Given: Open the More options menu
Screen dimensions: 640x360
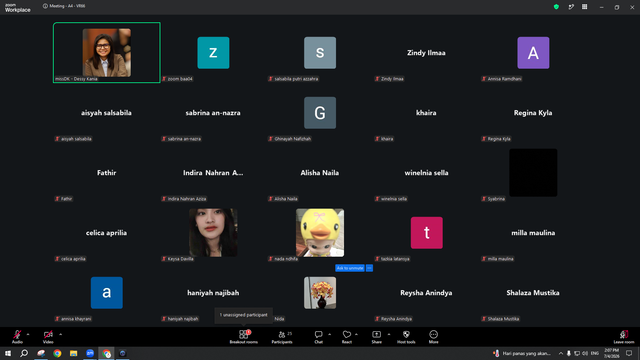Looking at the screenshot, I should 433,337.
